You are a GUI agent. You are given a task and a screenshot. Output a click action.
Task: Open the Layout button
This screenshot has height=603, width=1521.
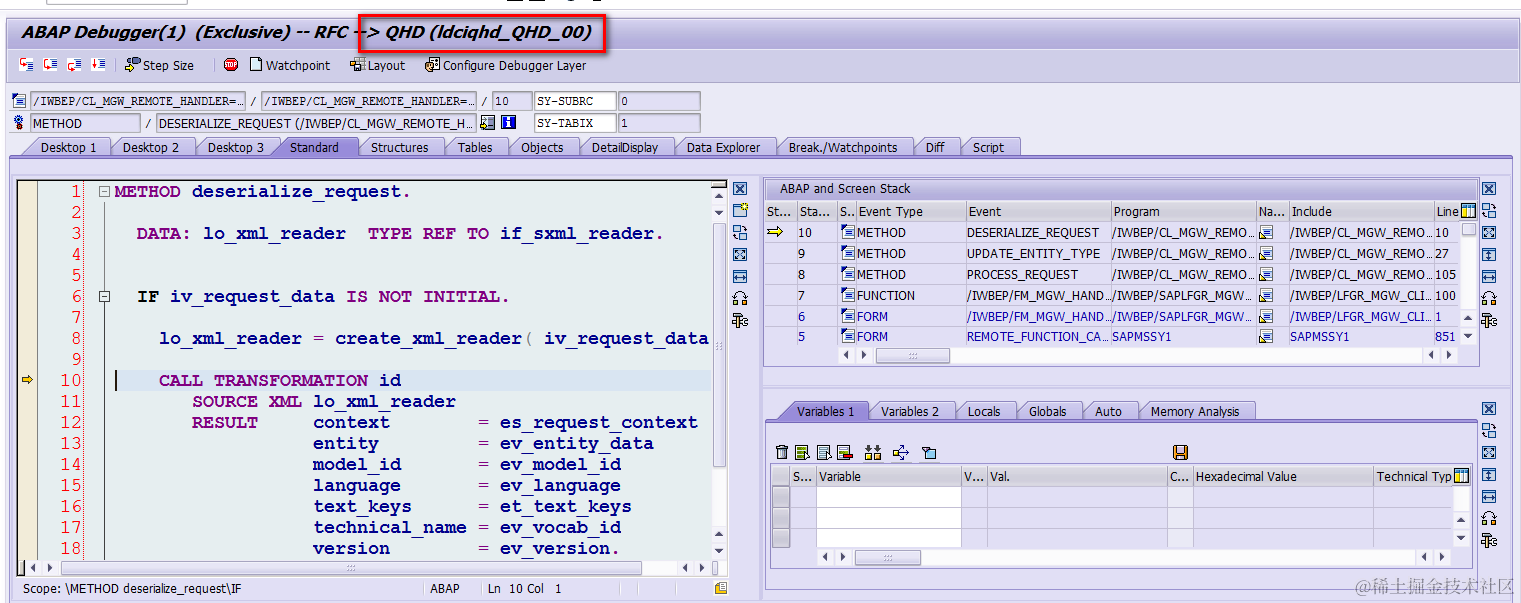(x=378, y=65)
